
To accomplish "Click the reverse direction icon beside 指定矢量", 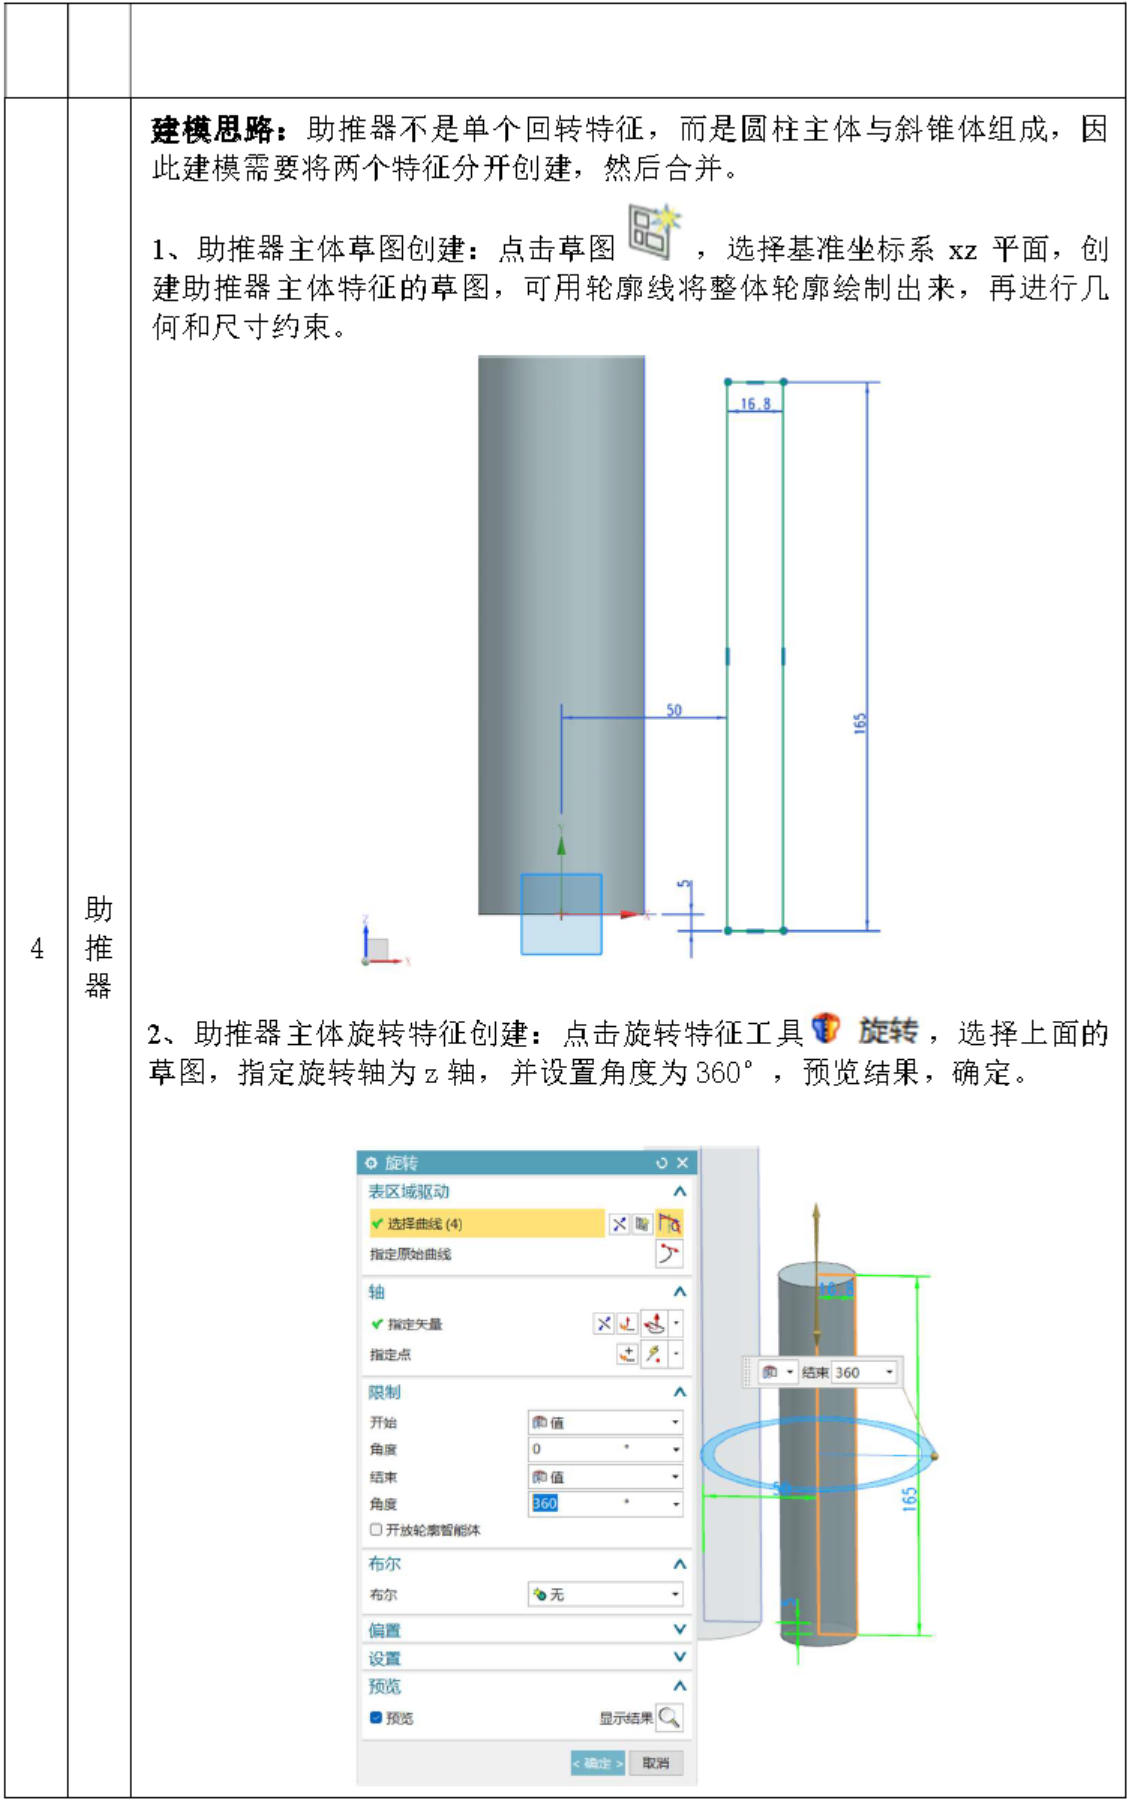I will 603,1323.
